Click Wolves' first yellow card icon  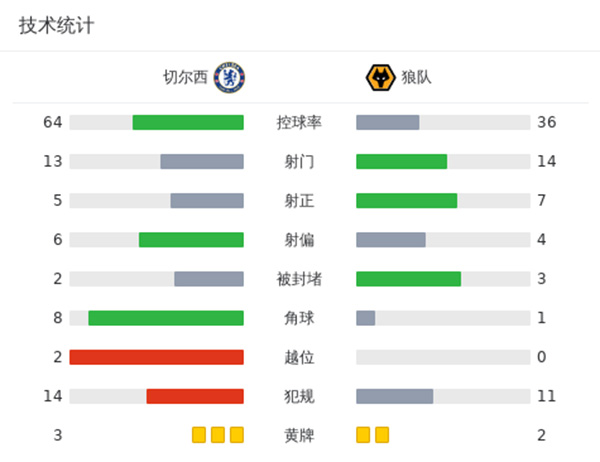(363, 435)
